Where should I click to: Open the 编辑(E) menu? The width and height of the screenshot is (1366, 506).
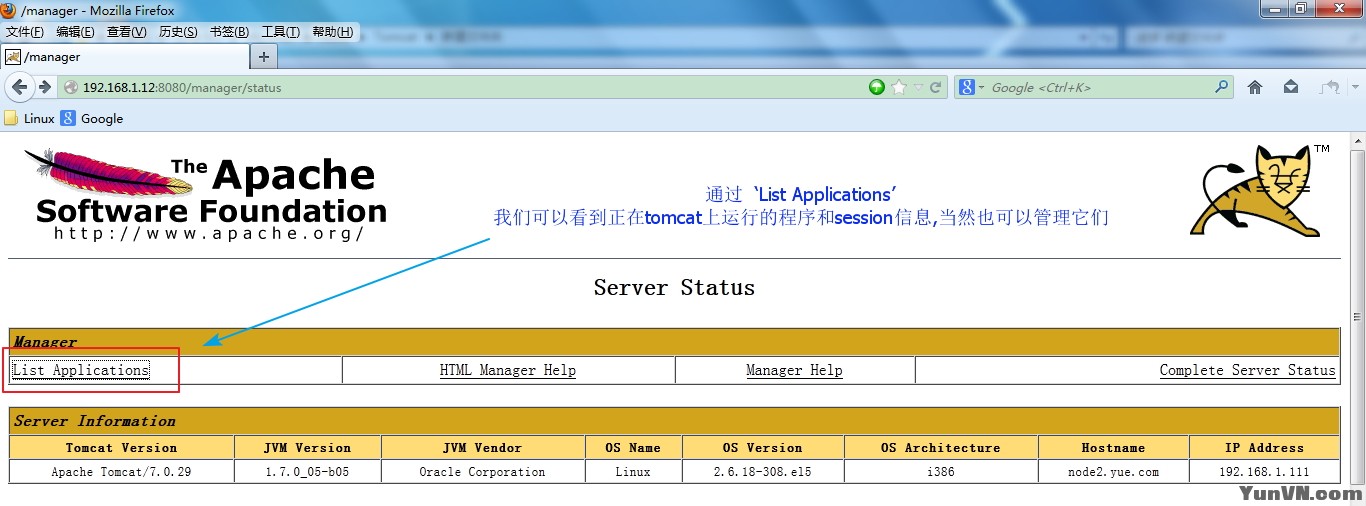pos(76,32)
